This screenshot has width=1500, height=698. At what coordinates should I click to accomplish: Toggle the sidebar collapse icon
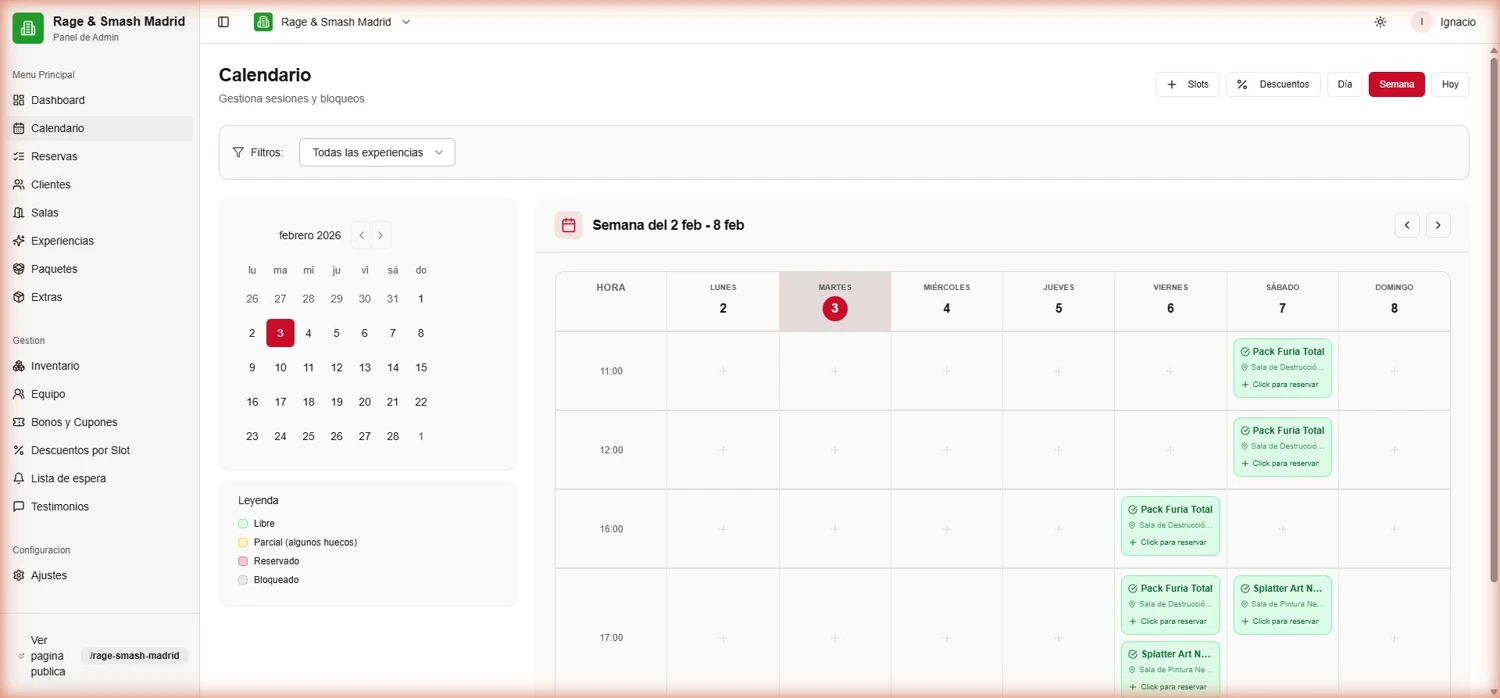pyautogui.click(x=223, y=22)
